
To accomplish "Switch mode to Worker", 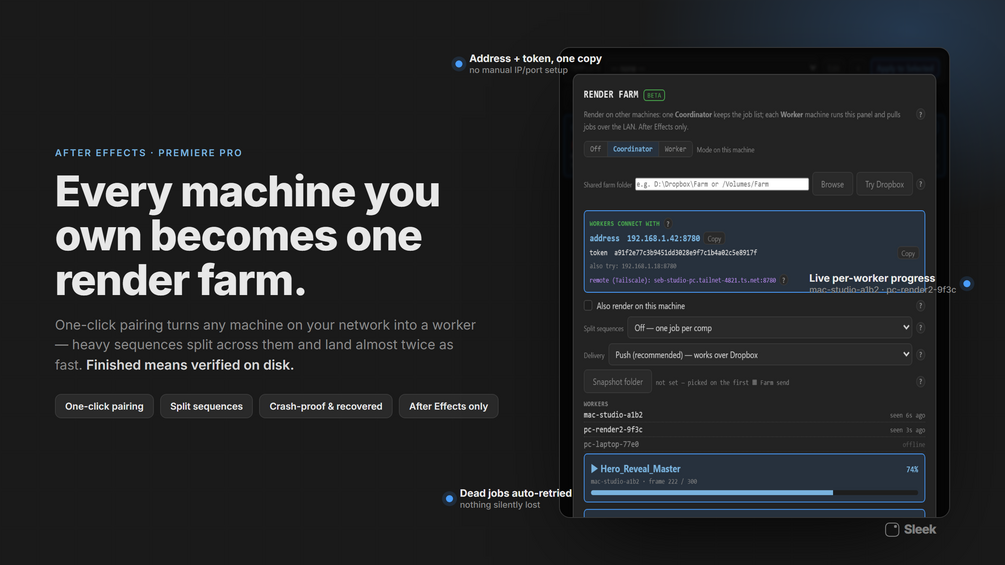I will (675, 149).
